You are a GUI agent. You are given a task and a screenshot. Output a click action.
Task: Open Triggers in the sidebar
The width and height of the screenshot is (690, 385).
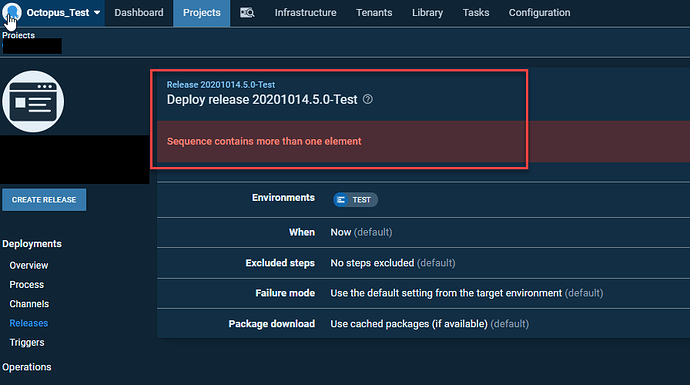point(27,342)
